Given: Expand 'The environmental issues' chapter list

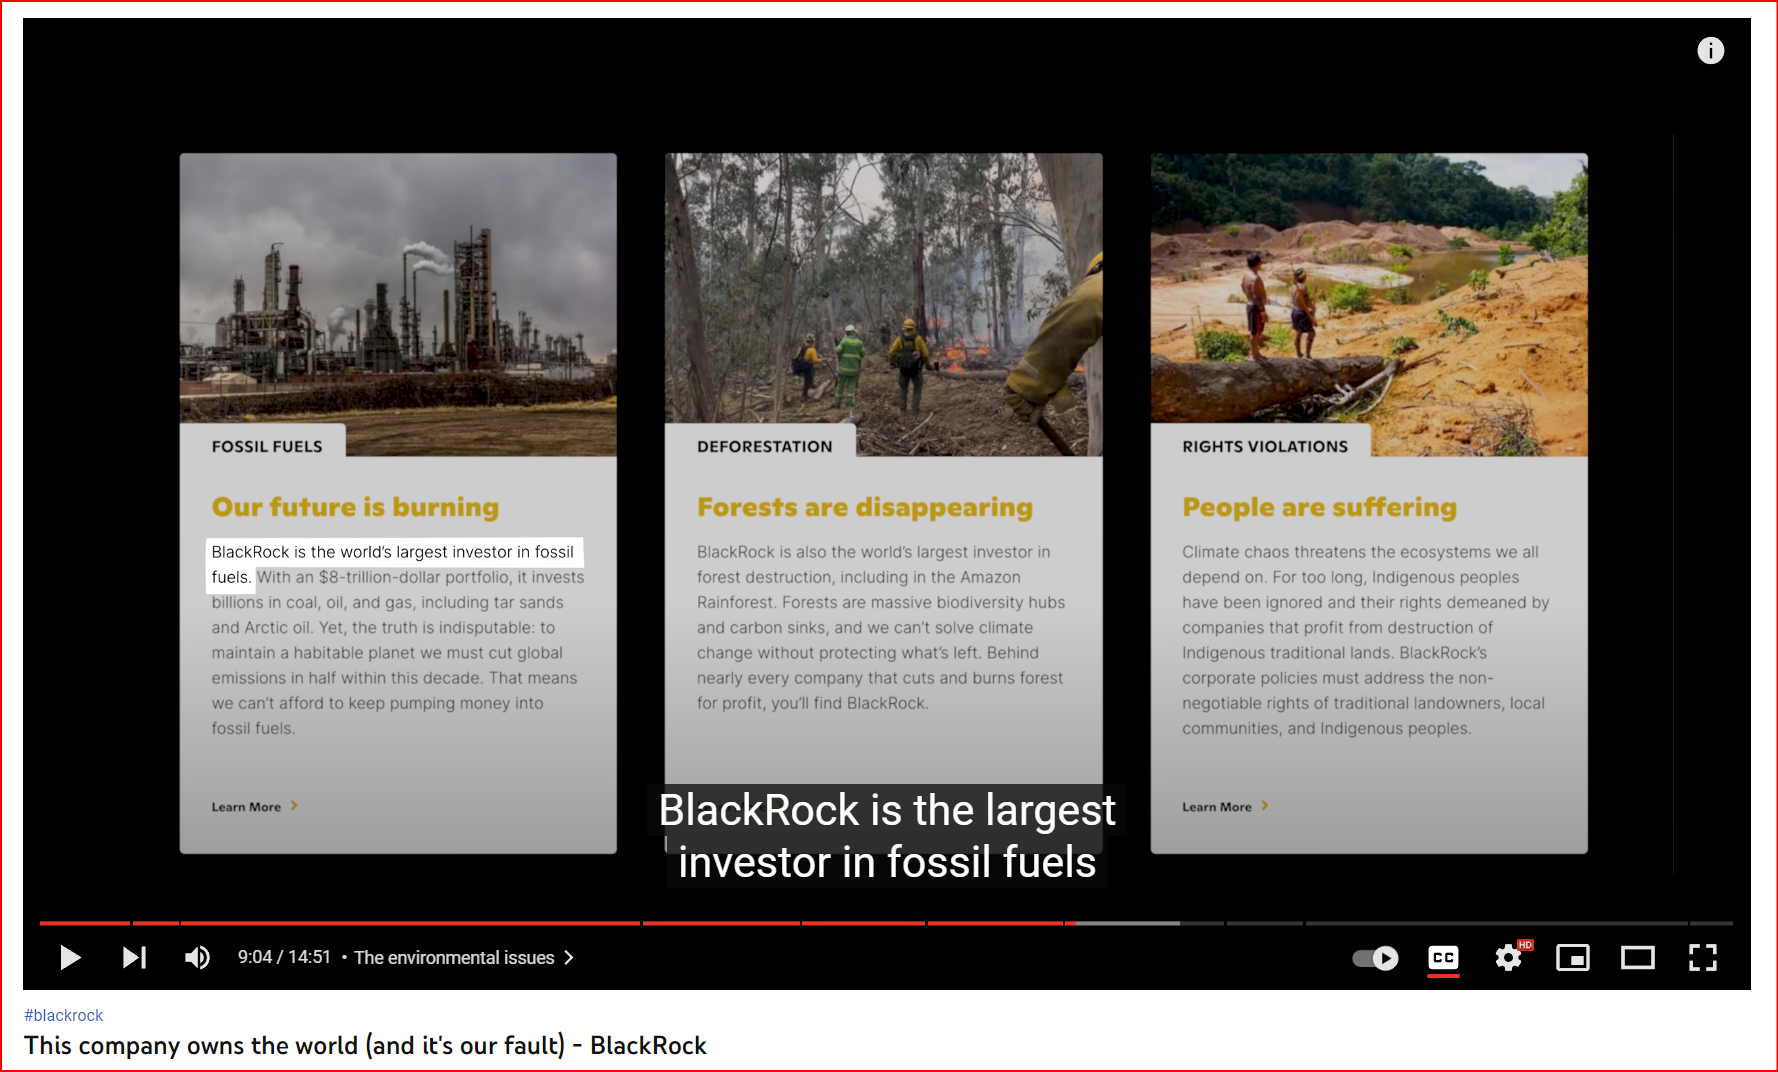Looking at the screenshot, I should point(464,958).
